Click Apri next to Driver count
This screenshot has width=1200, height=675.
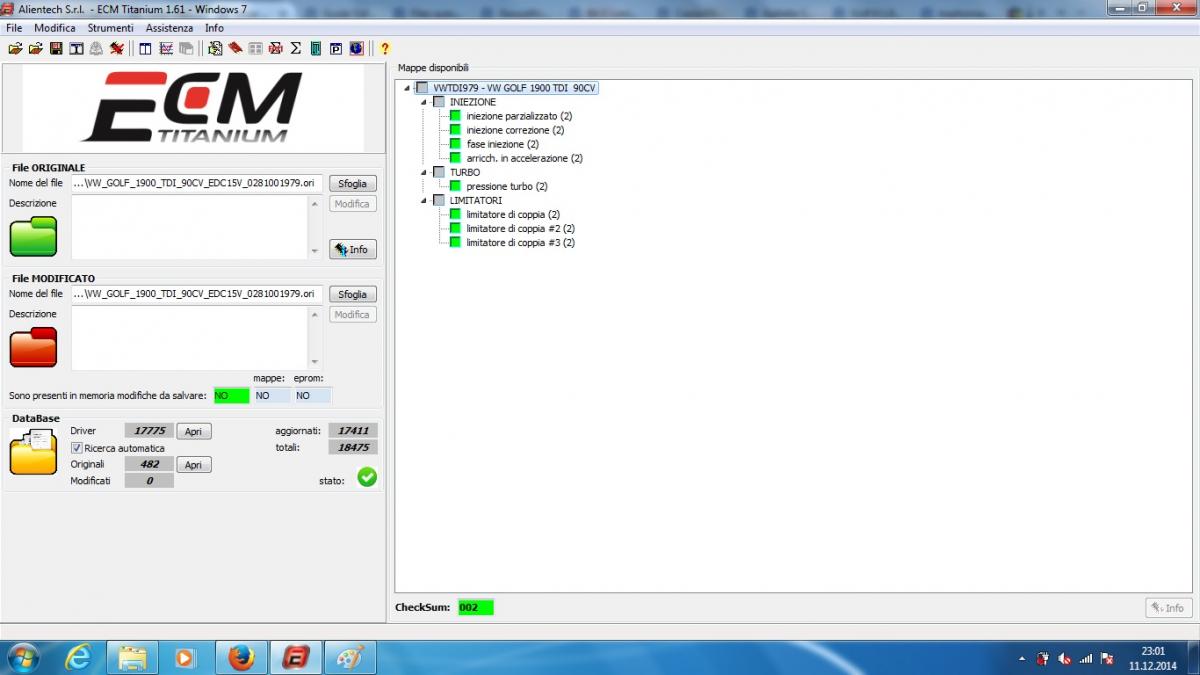coord(194,431)
